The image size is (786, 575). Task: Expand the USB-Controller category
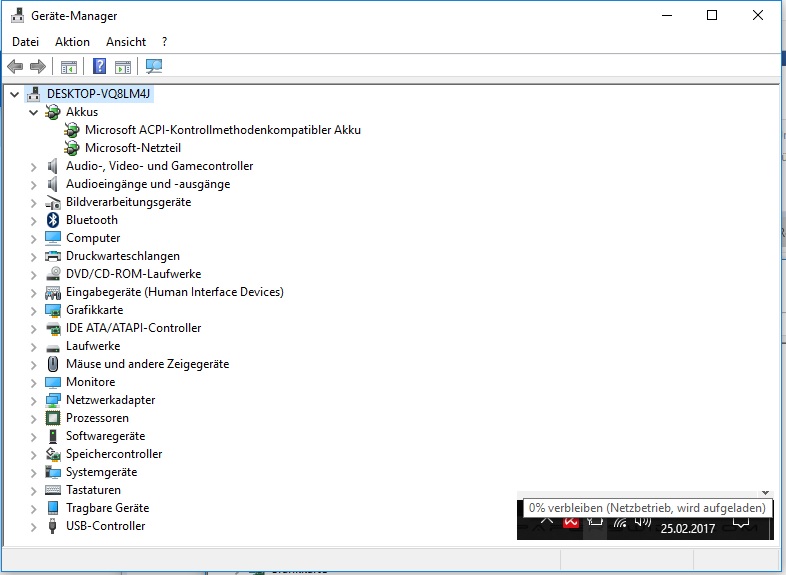(34, 527)
